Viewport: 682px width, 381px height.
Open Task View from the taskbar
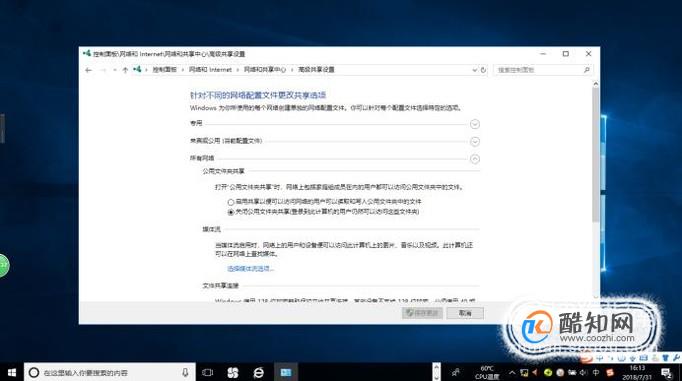point(208,373)
